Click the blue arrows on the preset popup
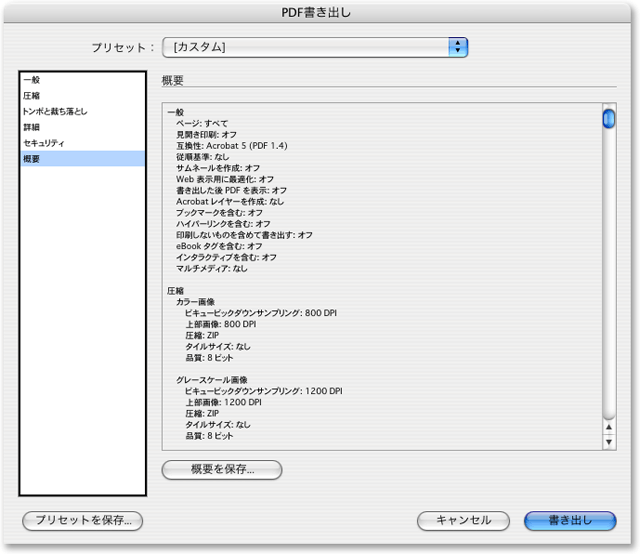Screen dimensions: 640x554 tap(458, 47)
